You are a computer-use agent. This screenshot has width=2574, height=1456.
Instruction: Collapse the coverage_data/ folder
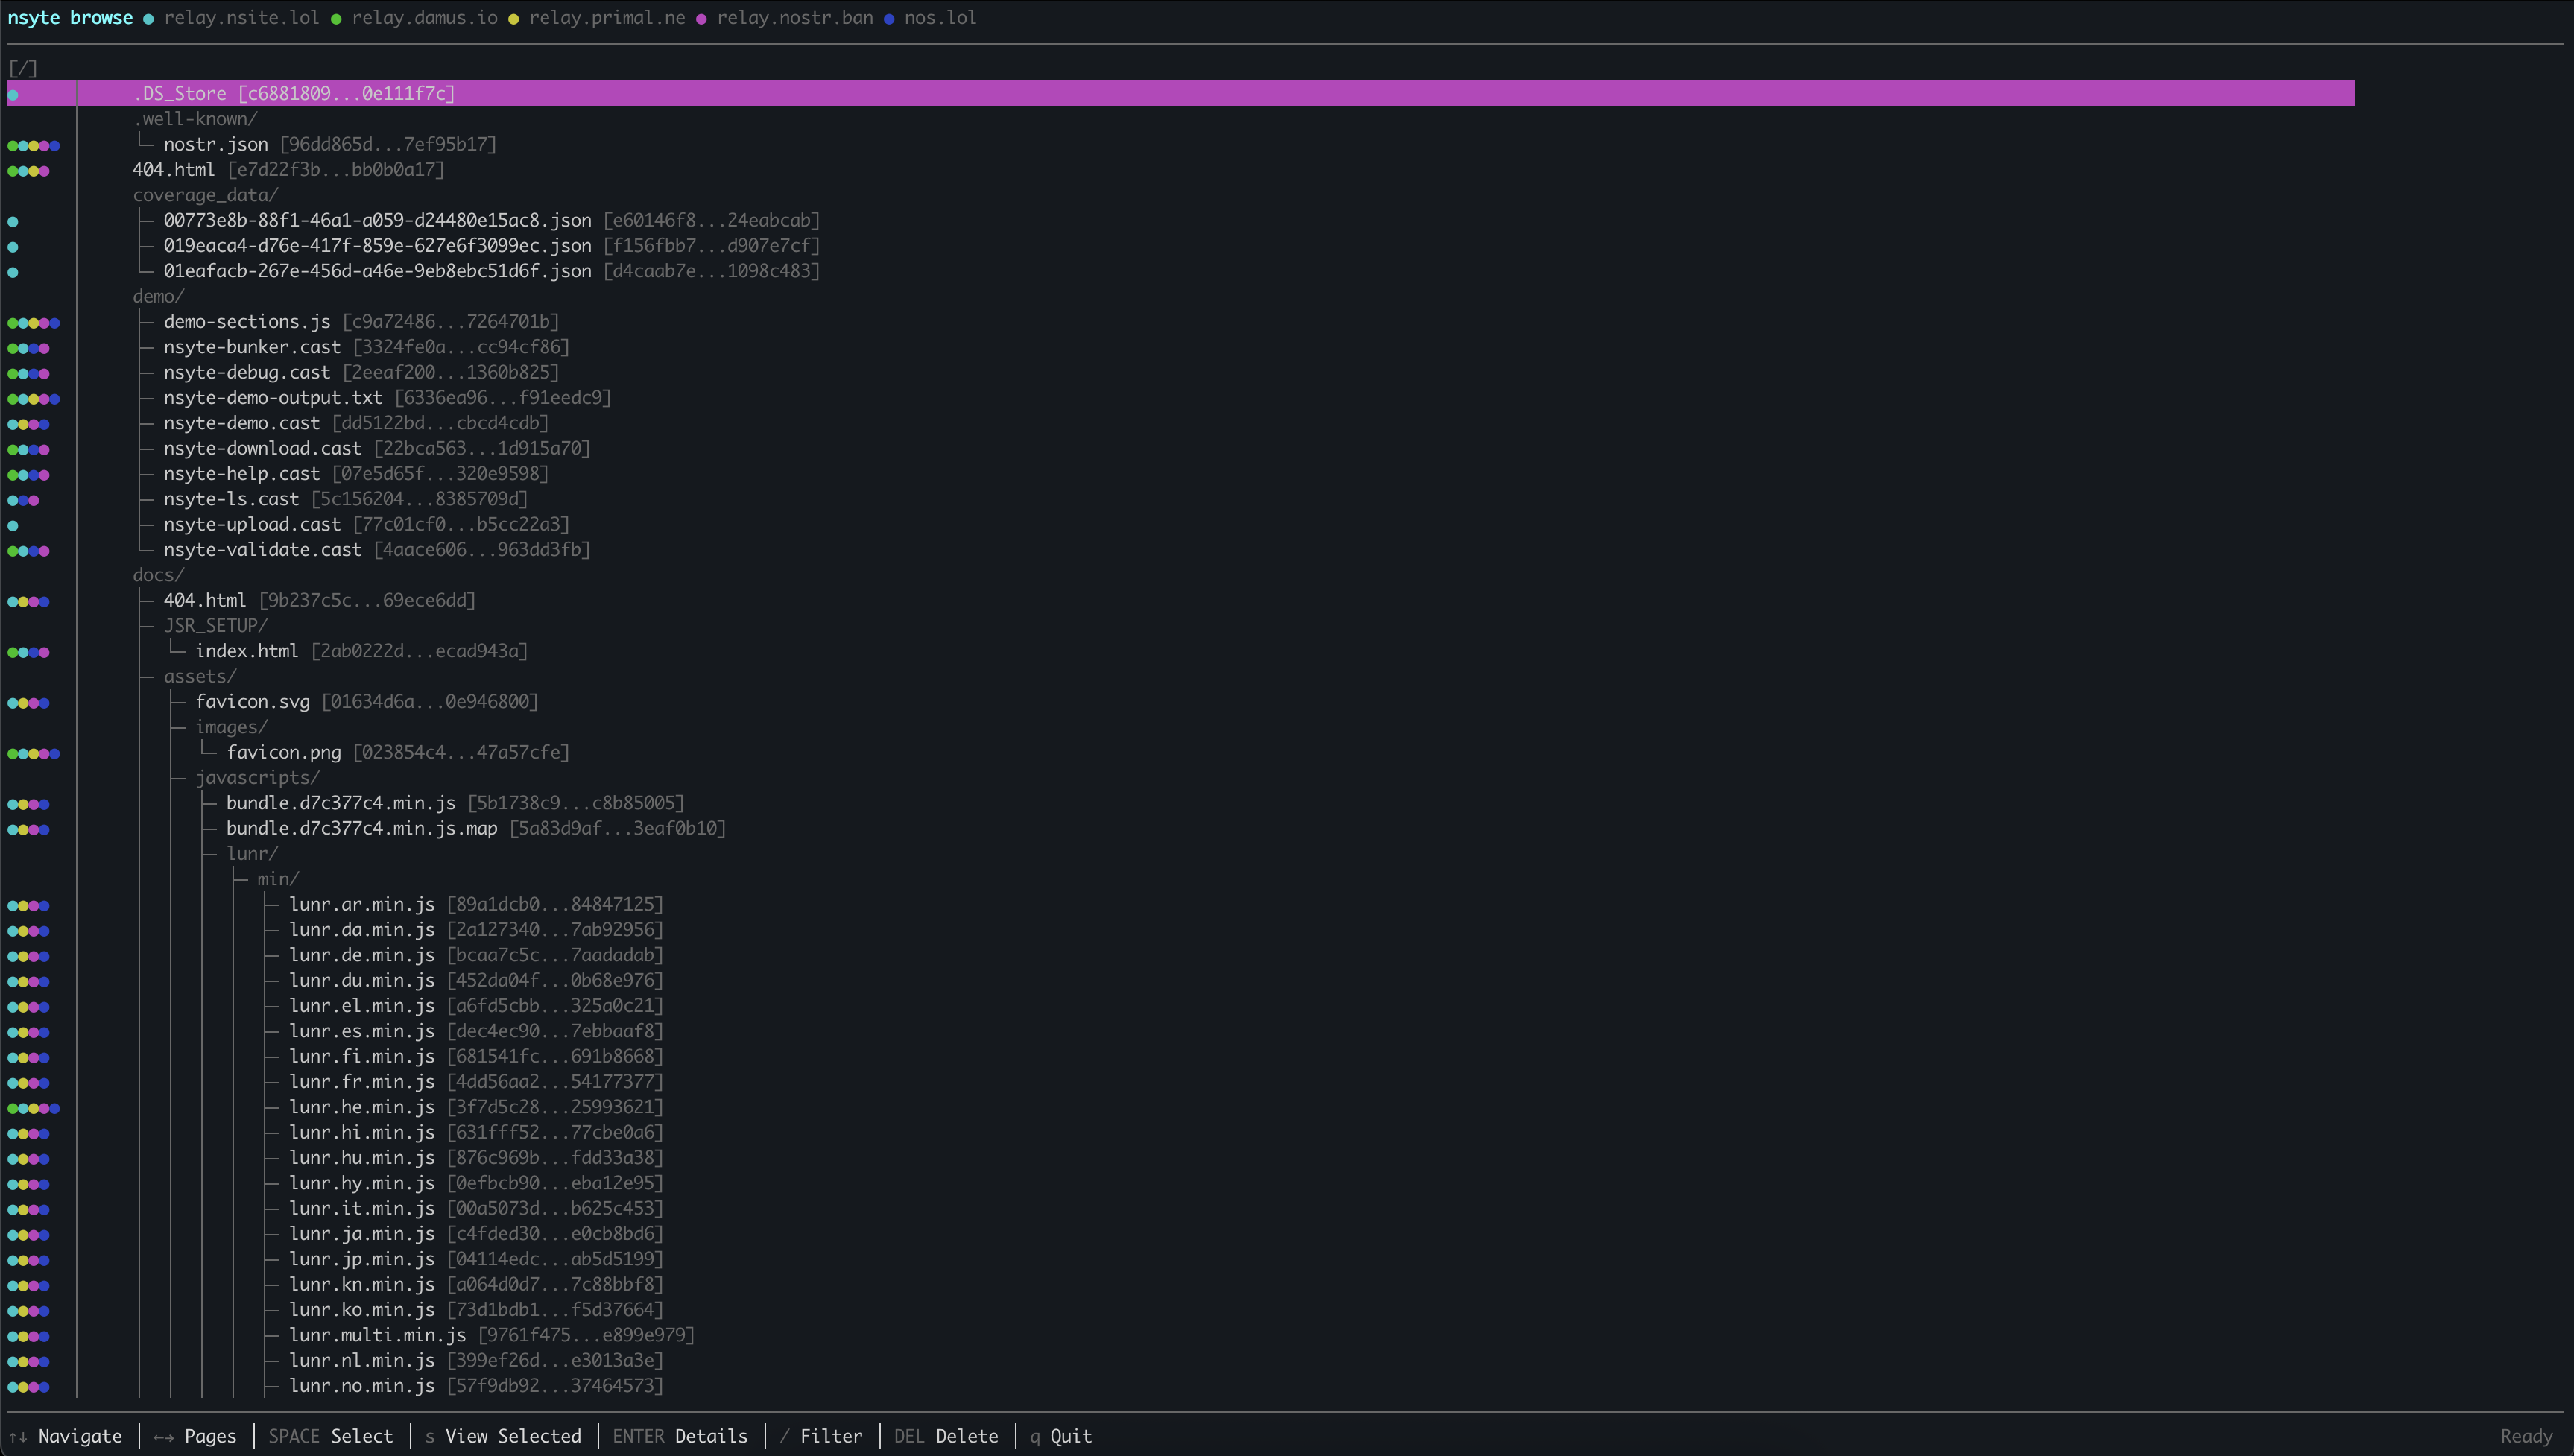pyautogui.click(x=205, y=195)
